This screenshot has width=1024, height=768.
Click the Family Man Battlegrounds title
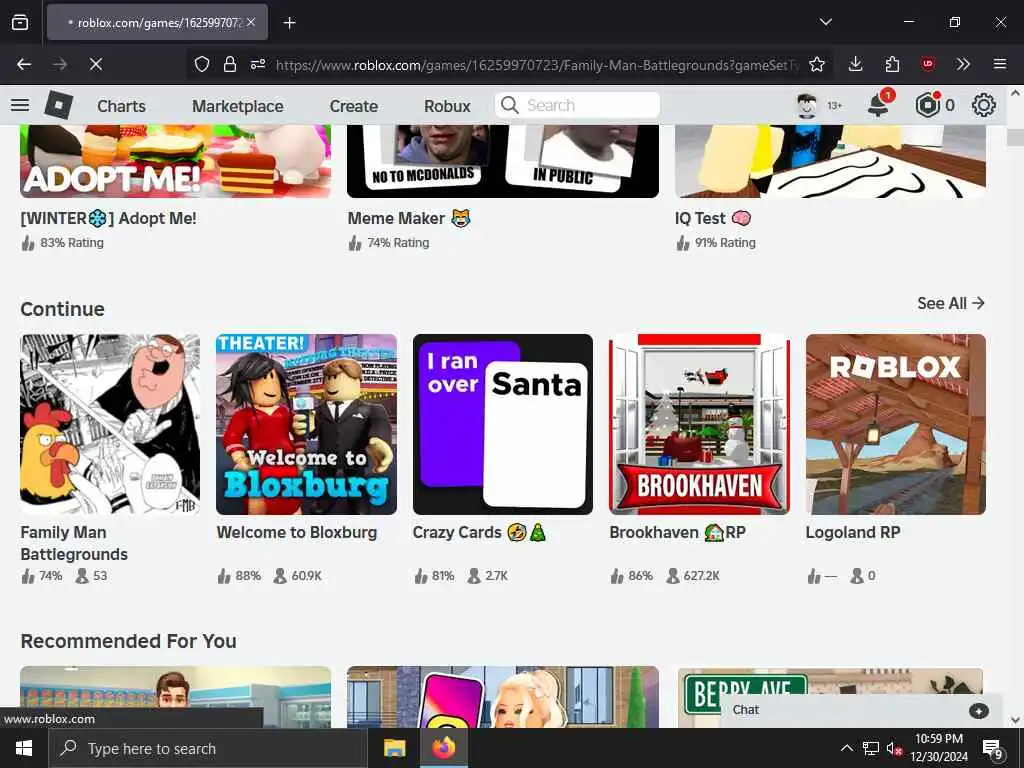point(74,543)
